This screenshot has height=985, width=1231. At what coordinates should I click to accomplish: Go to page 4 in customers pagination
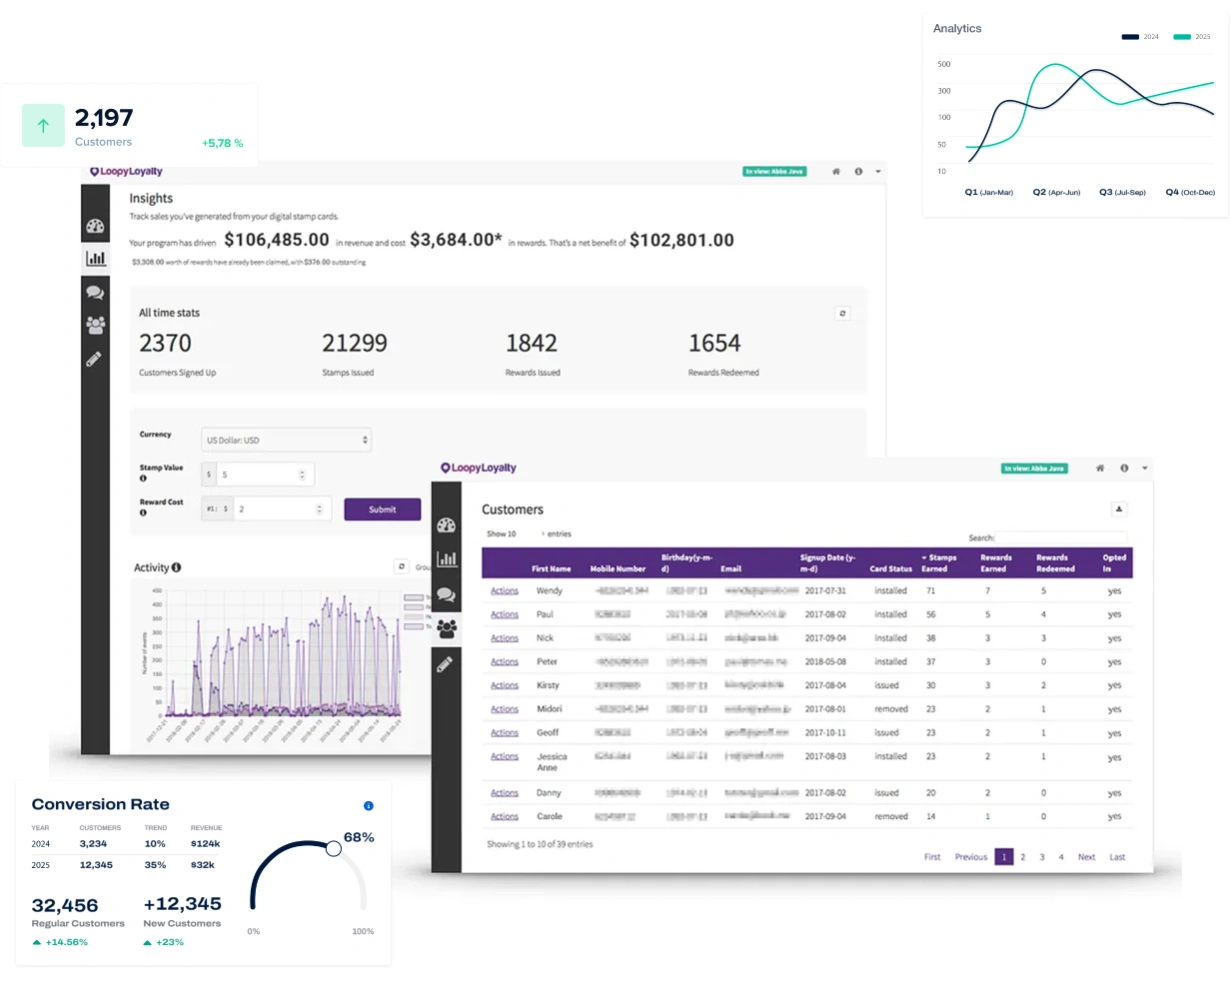click(1061, 857)
